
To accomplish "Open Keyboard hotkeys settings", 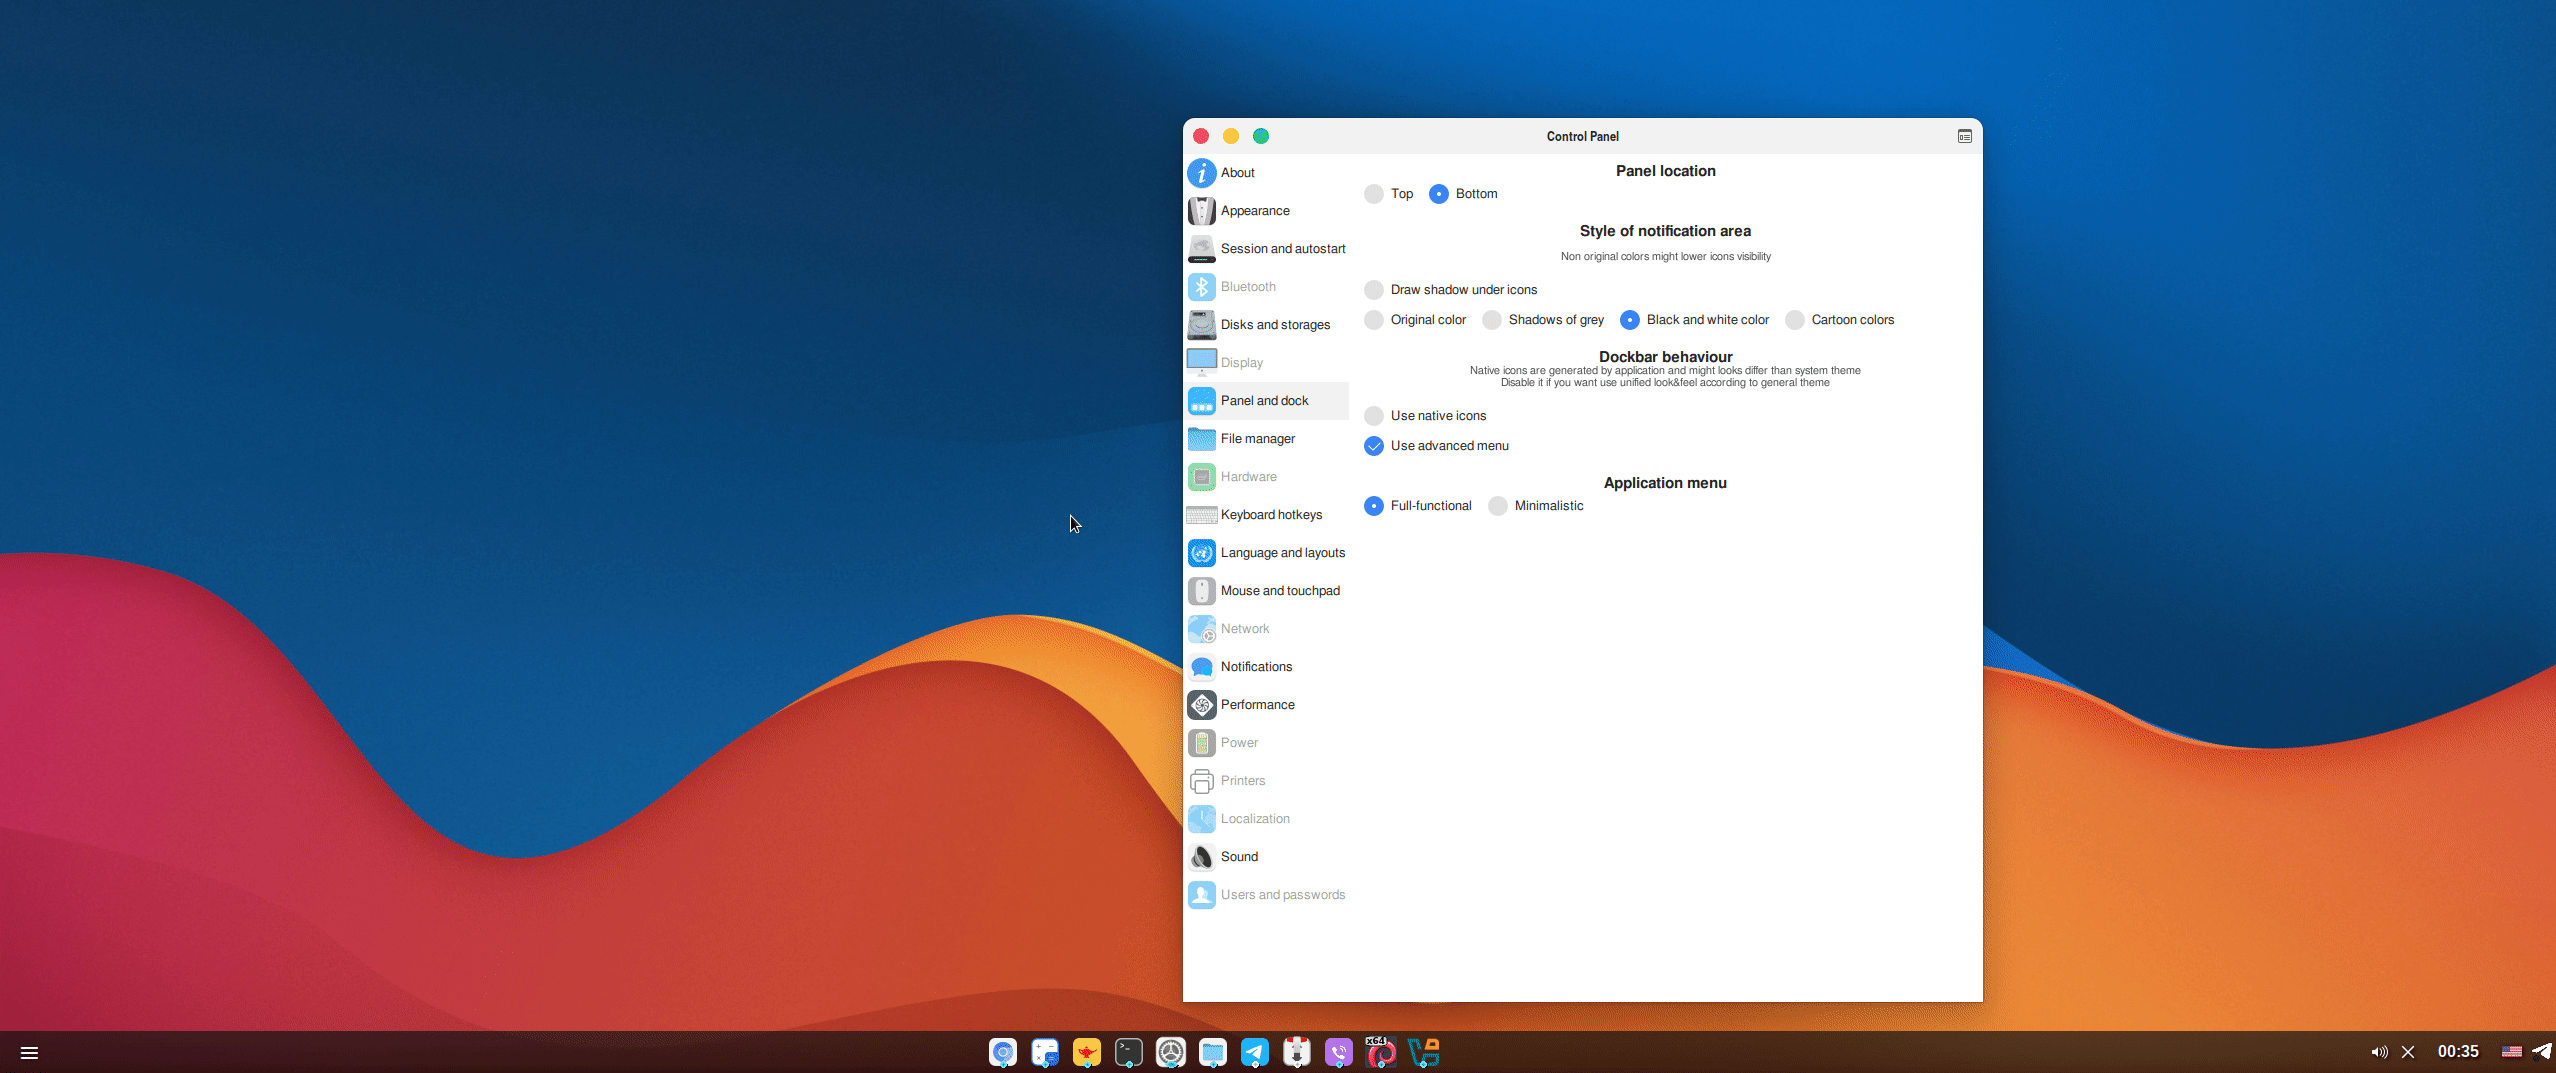I will (x=1270, y=515).
